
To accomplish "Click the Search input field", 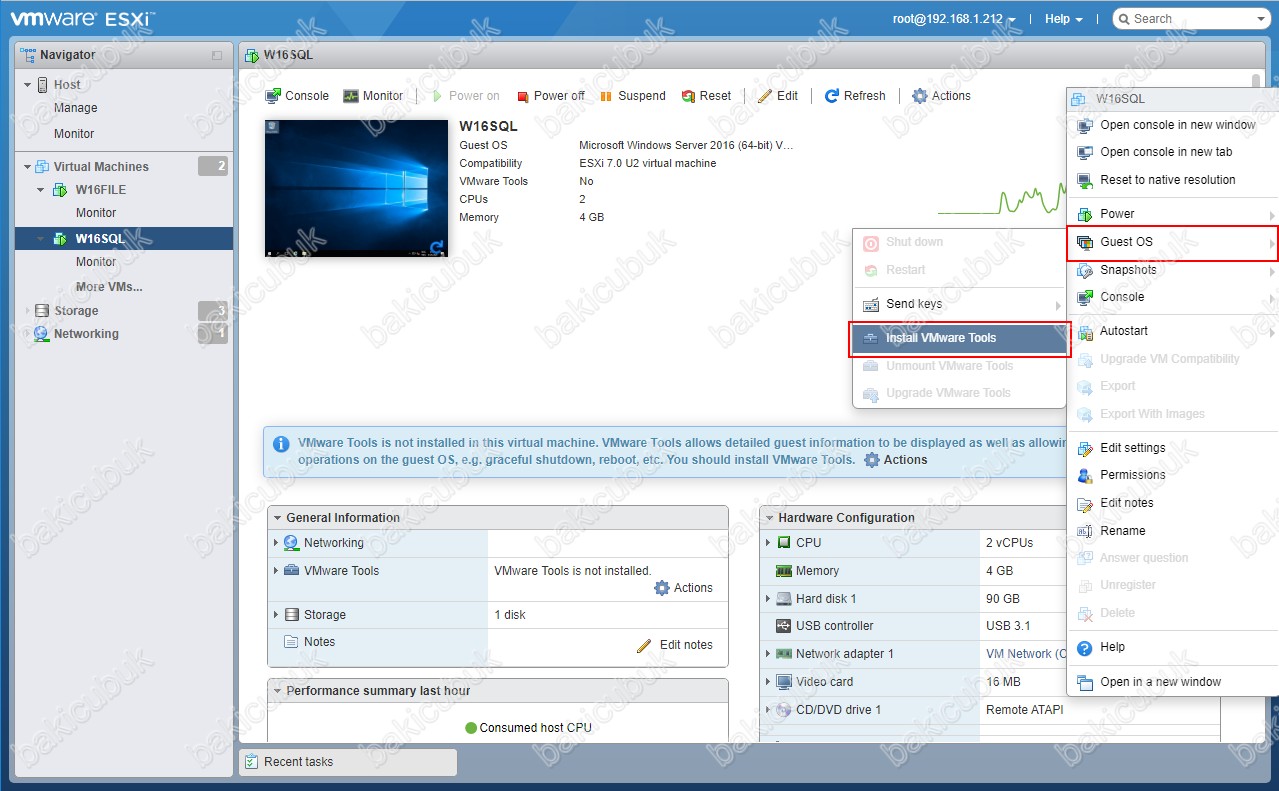I will point(1192,19).
